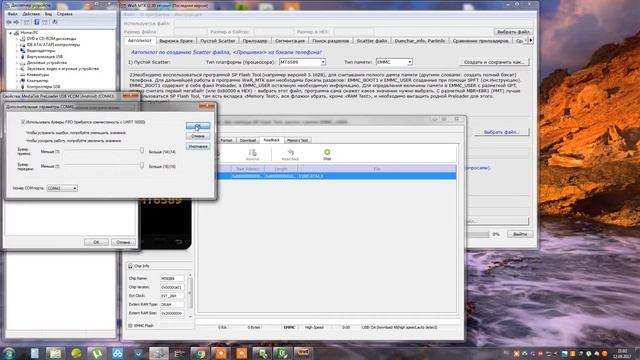Image resolution: width=640 pixels, height=360 pixels.
Task: Open the uTorrent icon on the taskbar
Action: pos(96,353)
